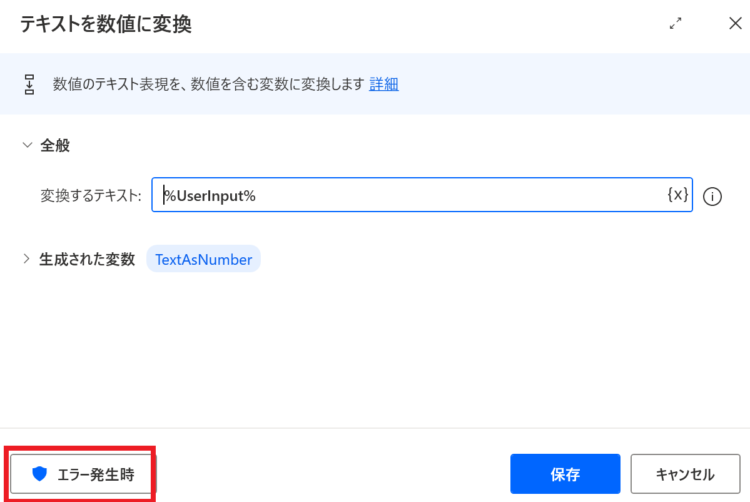The image size is (750, 502).
Task: Close the テキストを数値に変換 dialog
Action: pos(735,23)
